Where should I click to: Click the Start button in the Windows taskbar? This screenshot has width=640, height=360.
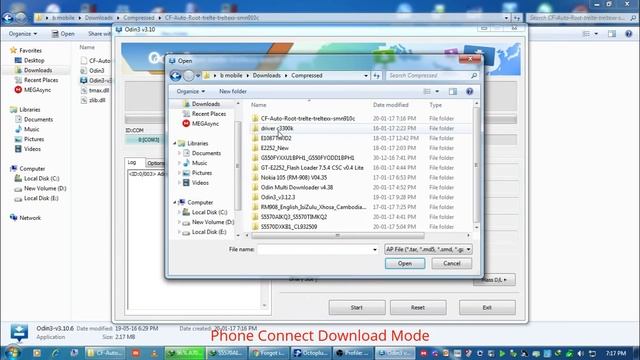coord(12,352)
